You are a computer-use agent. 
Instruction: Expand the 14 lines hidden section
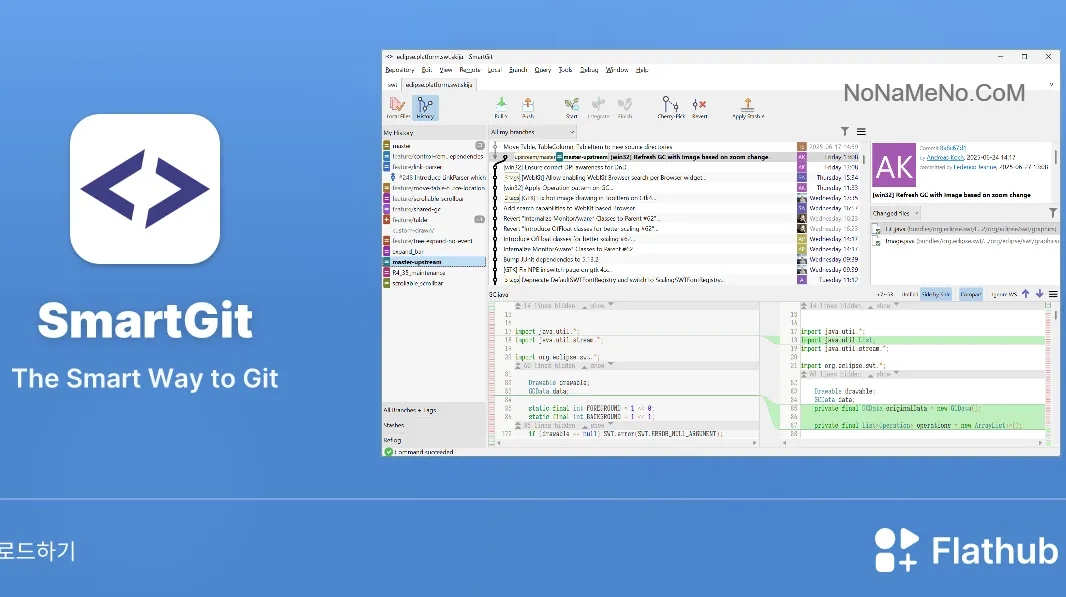549,306
